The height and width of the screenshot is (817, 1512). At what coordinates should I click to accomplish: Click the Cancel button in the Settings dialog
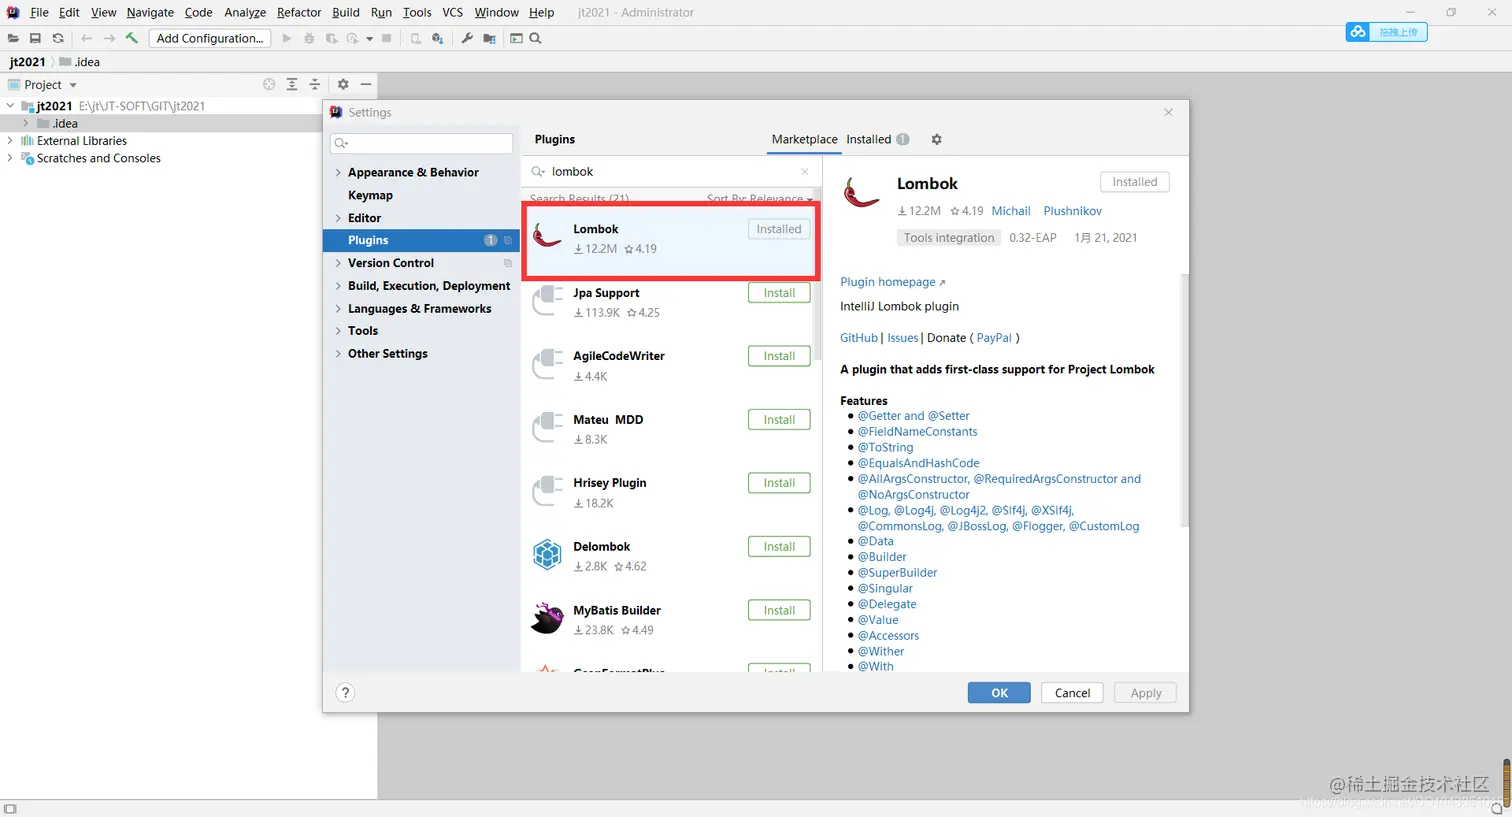[x=1072, y=693]
